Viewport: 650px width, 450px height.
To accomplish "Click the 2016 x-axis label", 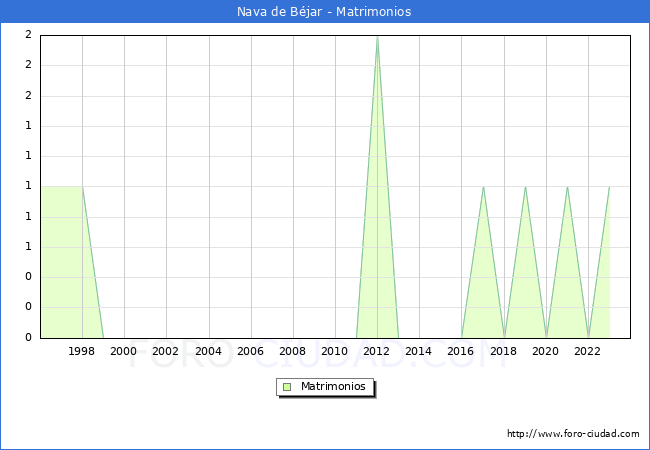I will 461,351.
